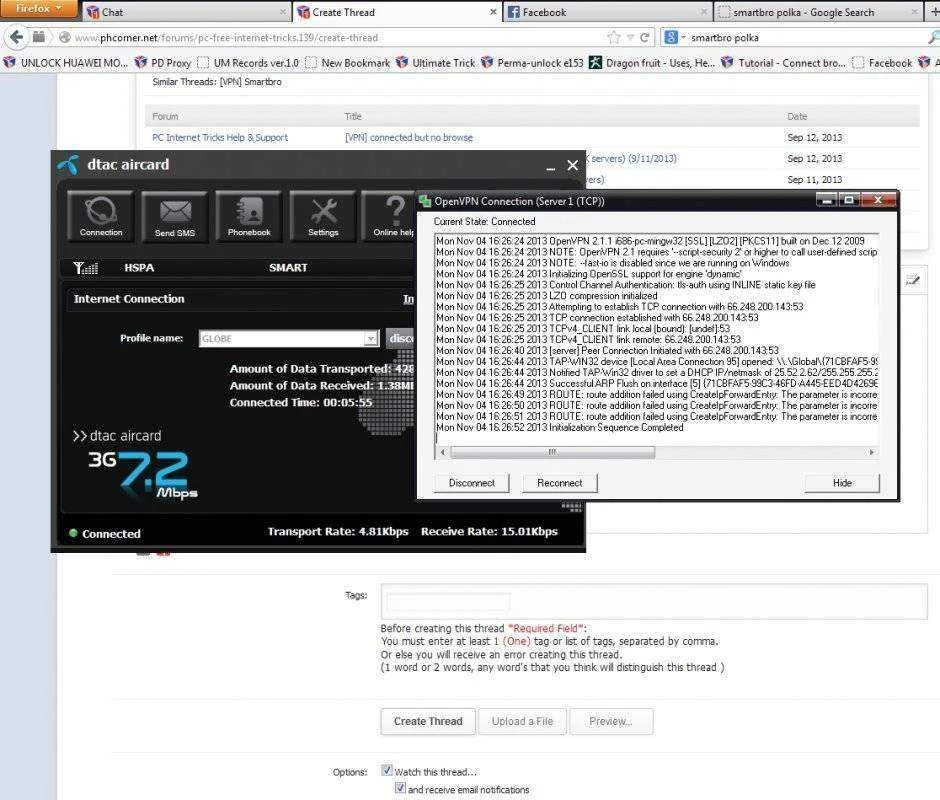Switch to the Facebook tab
The image size is (940, 800).
click(607, 12)
